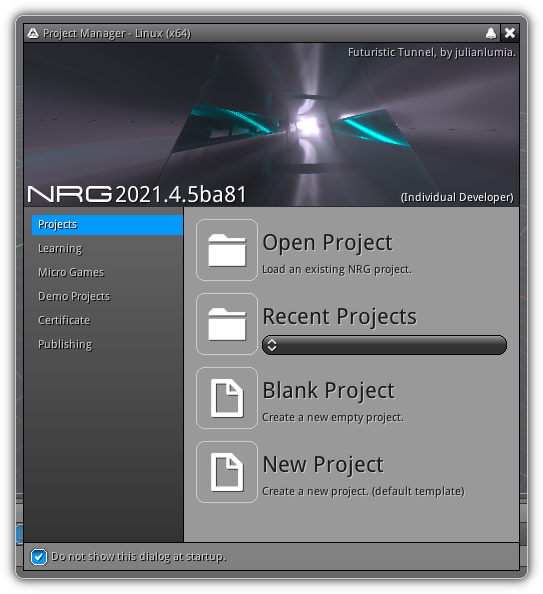The height and width of the screenshot is (594, 543).
Task: Click the Futuristic Tunnel splash banner image
Action: (x=271, y=125)
